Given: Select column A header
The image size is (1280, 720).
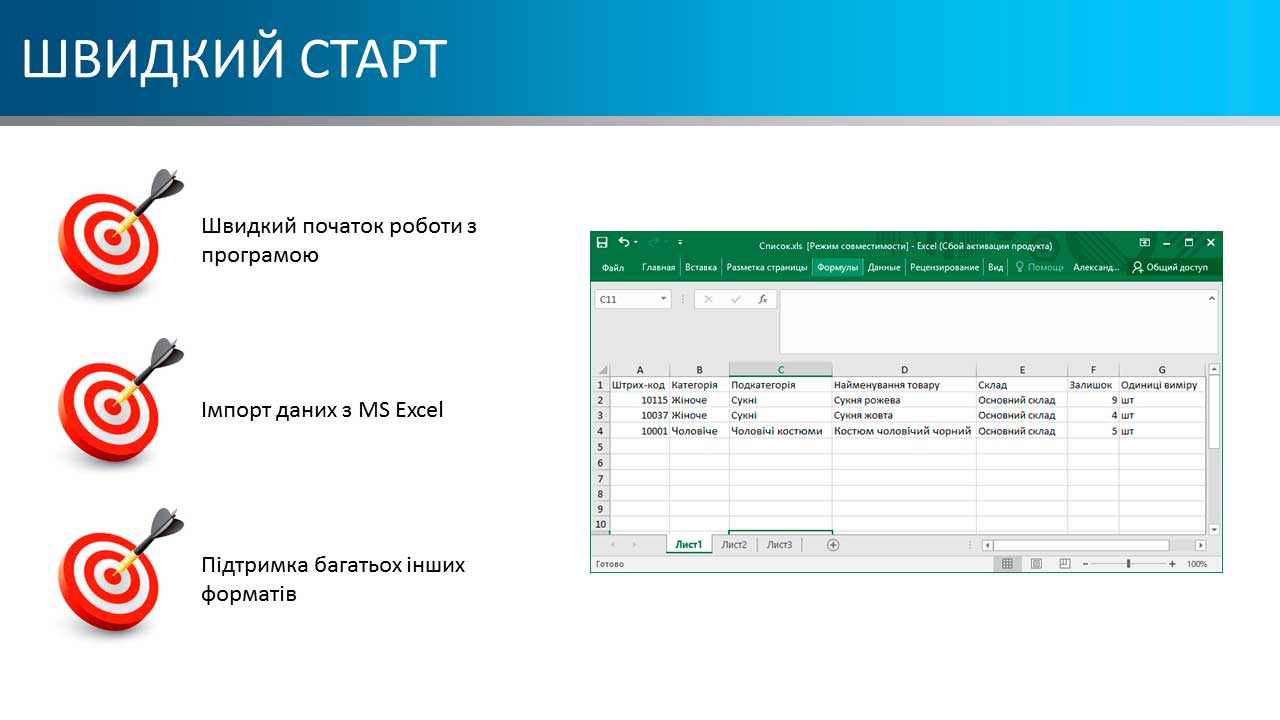Looking at the screenshot, I should (x=640, y=370).
